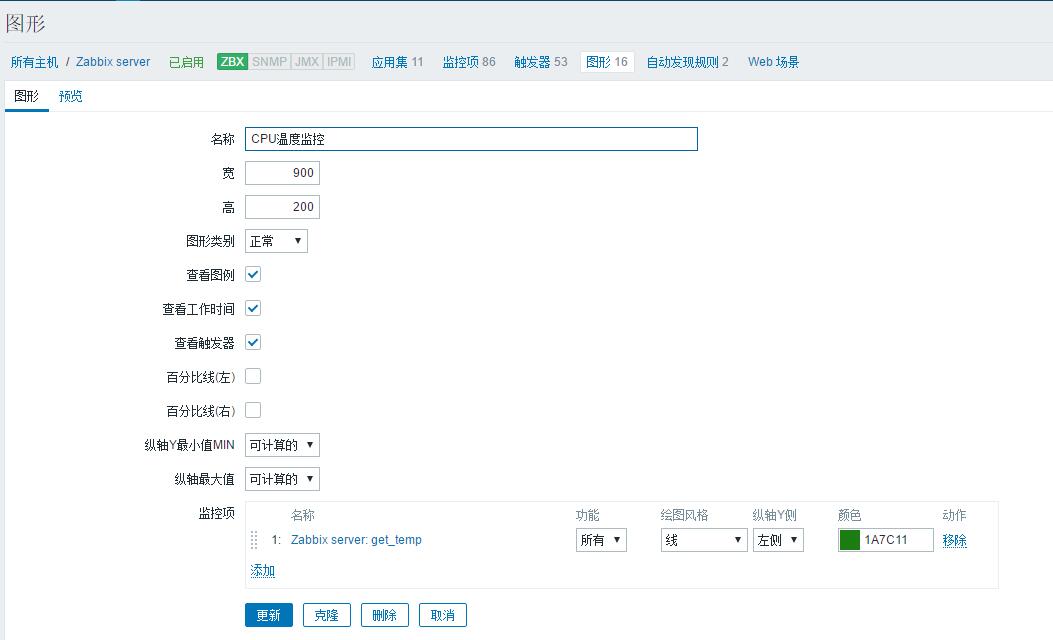
Task: Click the SNMP availability badge
Action: click(x=269, y=62)
